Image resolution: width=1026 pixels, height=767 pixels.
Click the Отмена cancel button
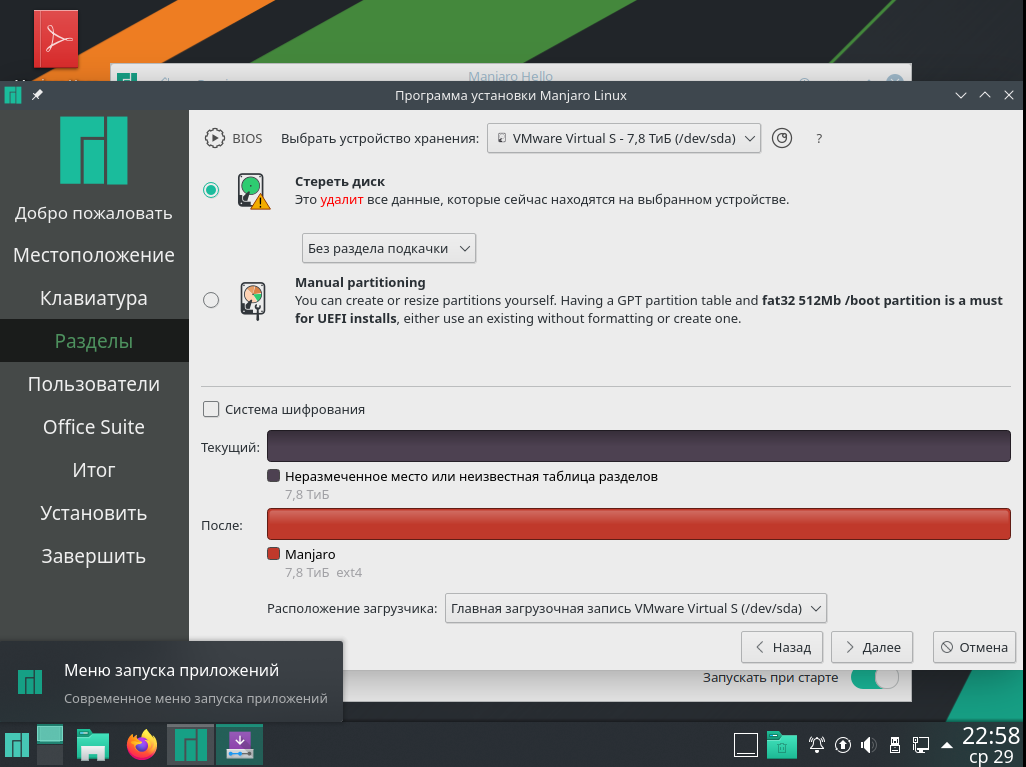coord(974,647)
